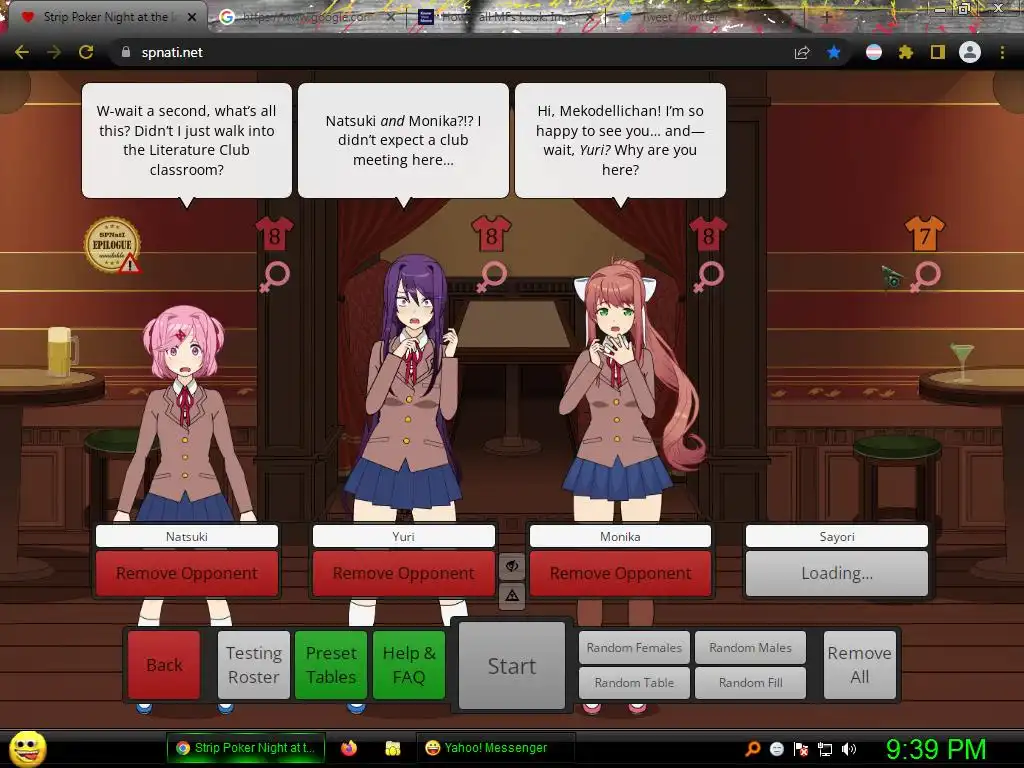Click Random Table button
The image size is (1024, 768).
[x=634, y=682]
